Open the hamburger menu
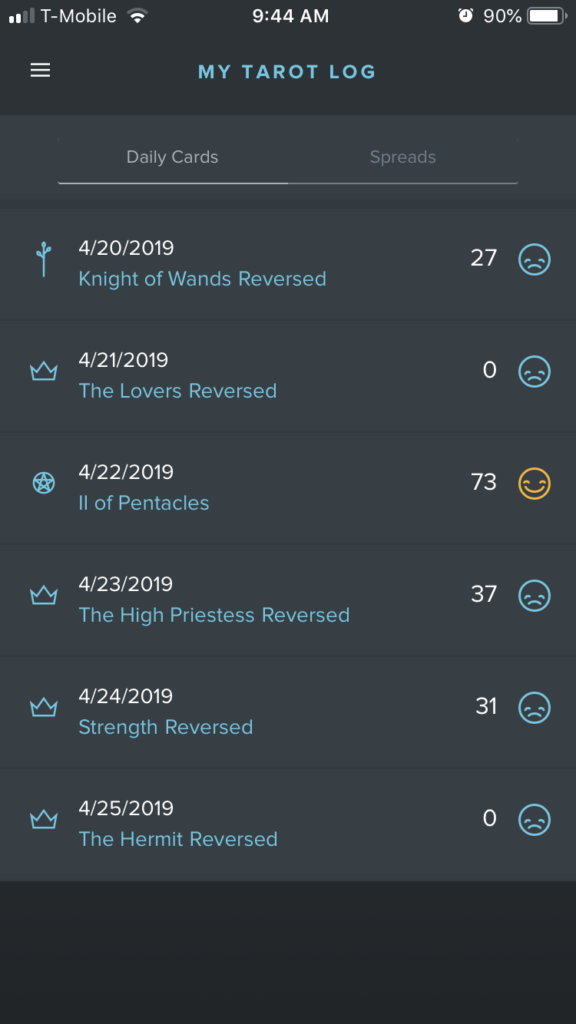 40,71
